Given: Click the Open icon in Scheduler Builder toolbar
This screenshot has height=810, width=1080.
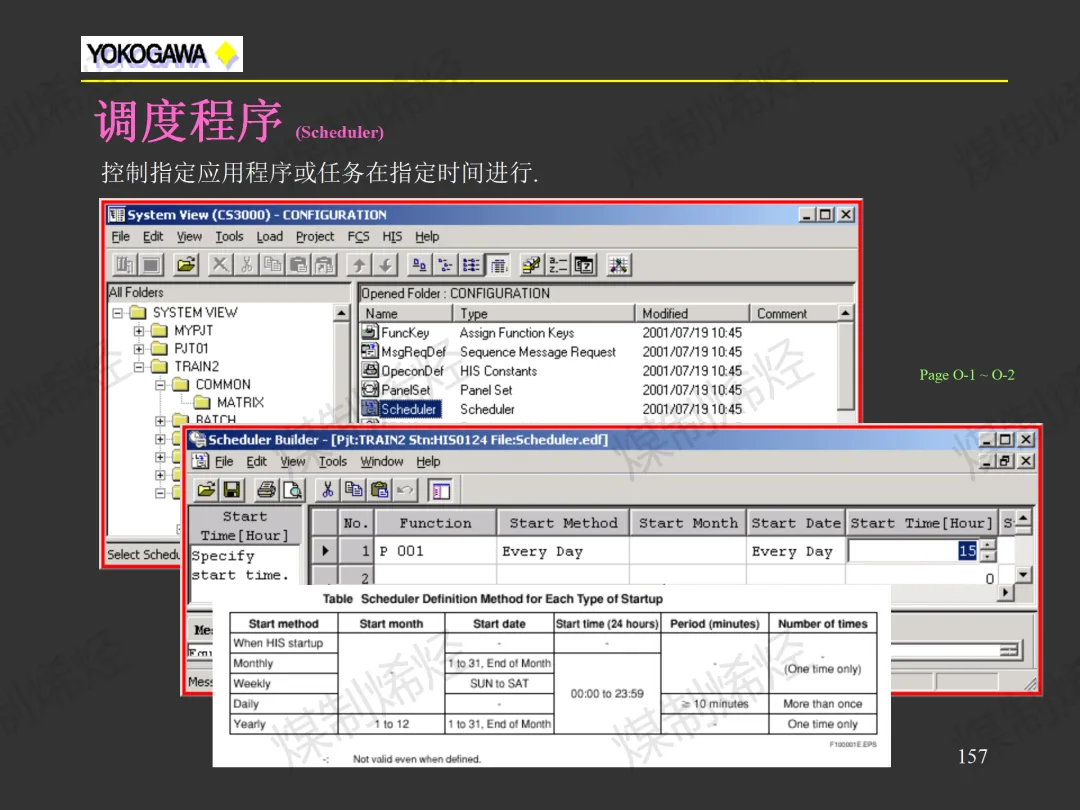Looking at the screenshot, I should click(206, 490).
